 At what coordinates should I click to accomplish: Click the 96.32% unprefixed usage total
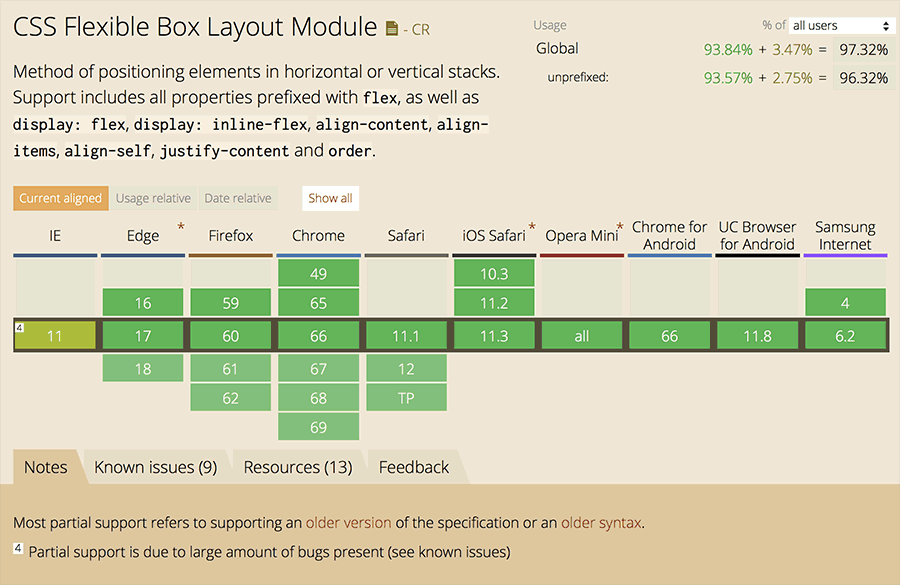tap(864, 78)
